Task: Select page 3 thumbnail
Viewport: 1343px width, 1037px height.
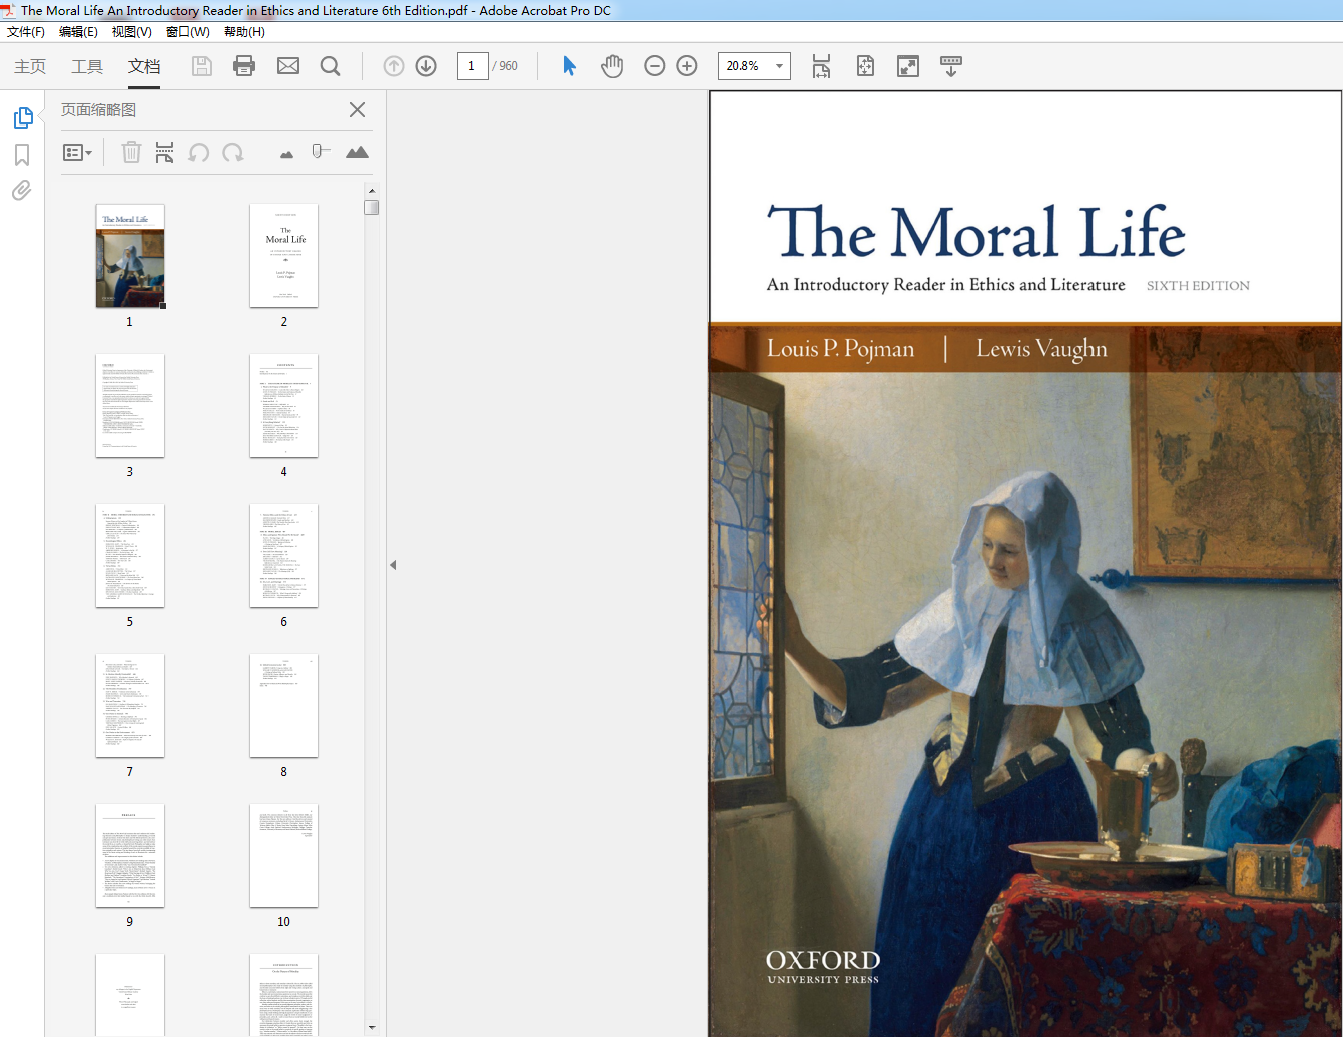Action: click(x=130, y=406)
